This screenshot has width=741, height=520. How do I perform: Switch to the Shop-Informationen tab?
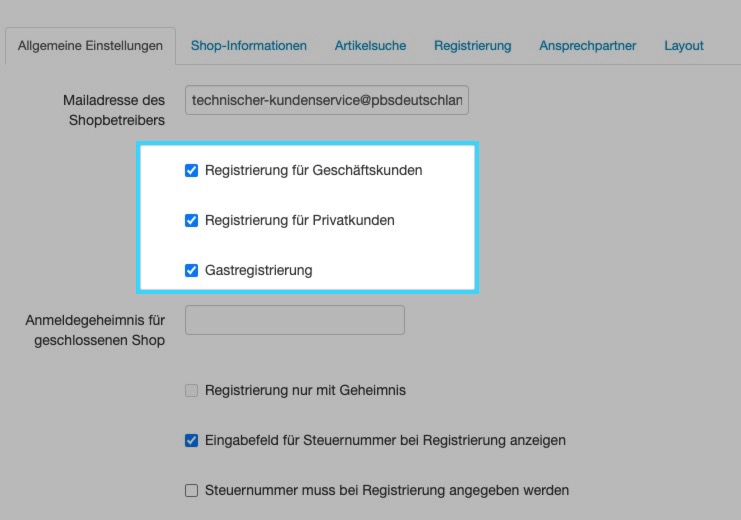click(248, 46)
